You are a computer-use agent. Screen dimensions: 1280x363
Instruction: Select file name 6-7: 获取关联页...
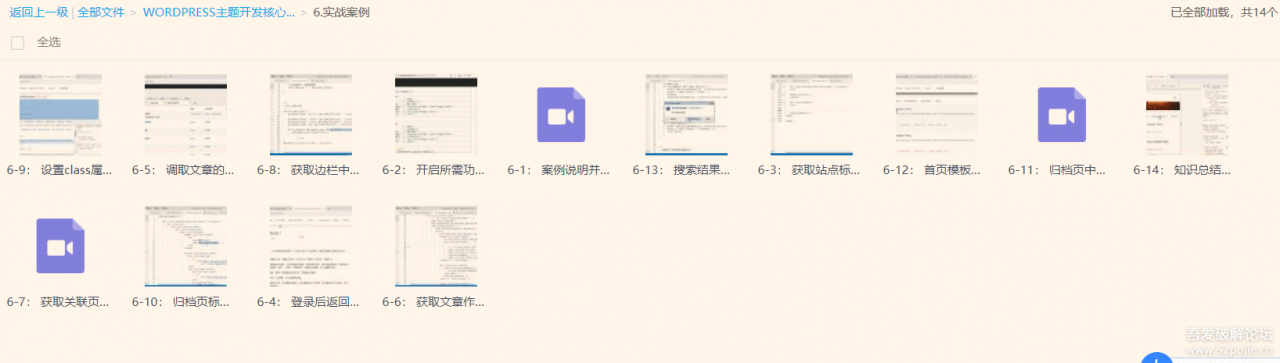(x=58, y=301)
